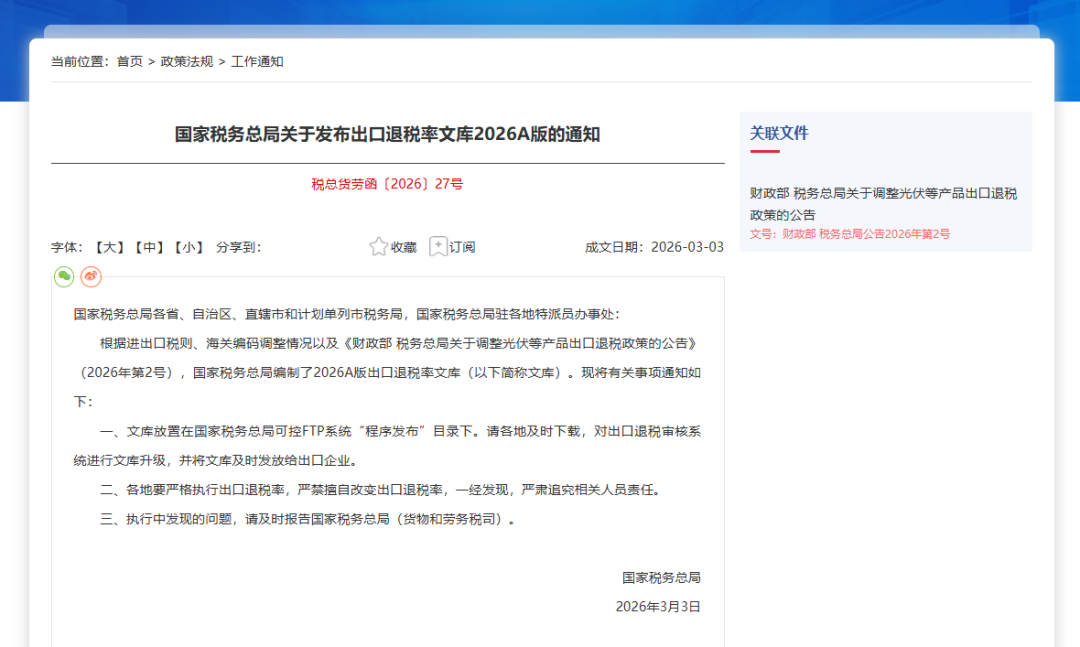Share article via Weibo icon

91,276
